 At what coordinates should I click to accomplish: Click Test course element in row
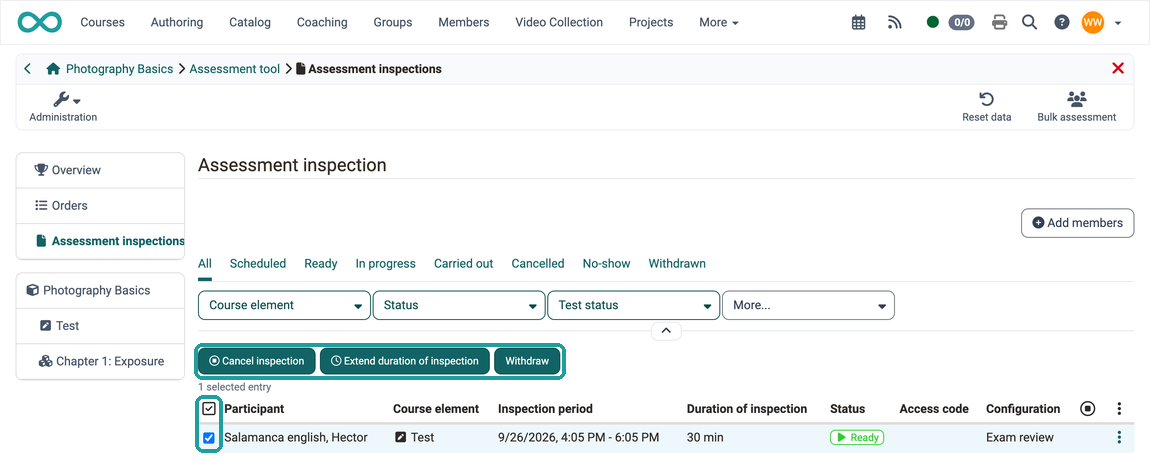[414, 438]
